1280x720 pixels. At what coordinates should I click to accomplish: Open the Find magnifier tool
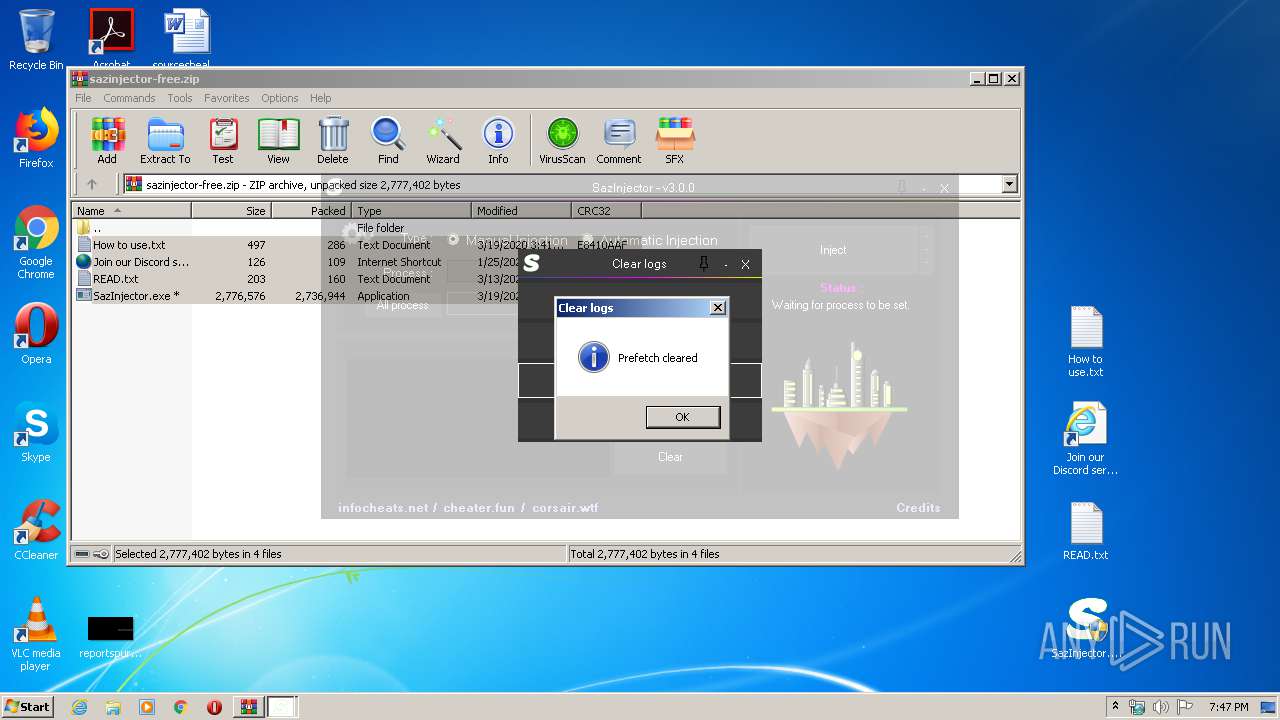tap(388, 140)
